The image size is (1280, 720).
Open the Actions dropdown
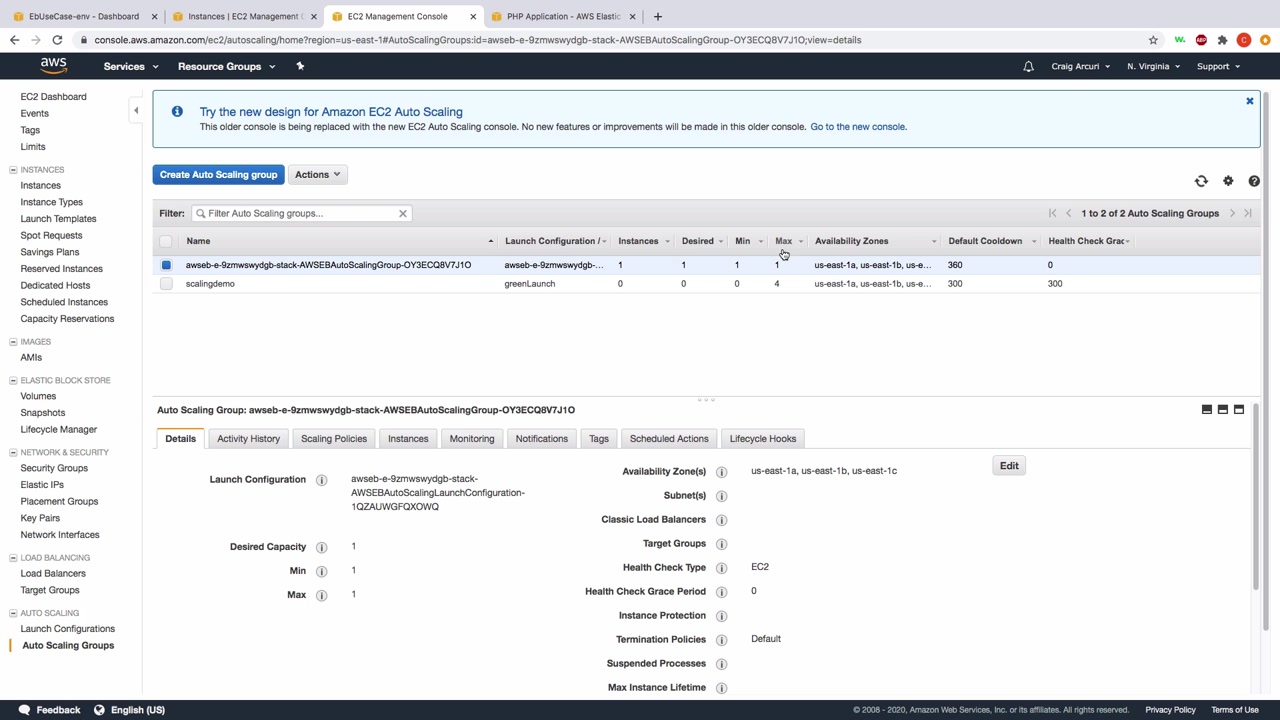(318, 175)
